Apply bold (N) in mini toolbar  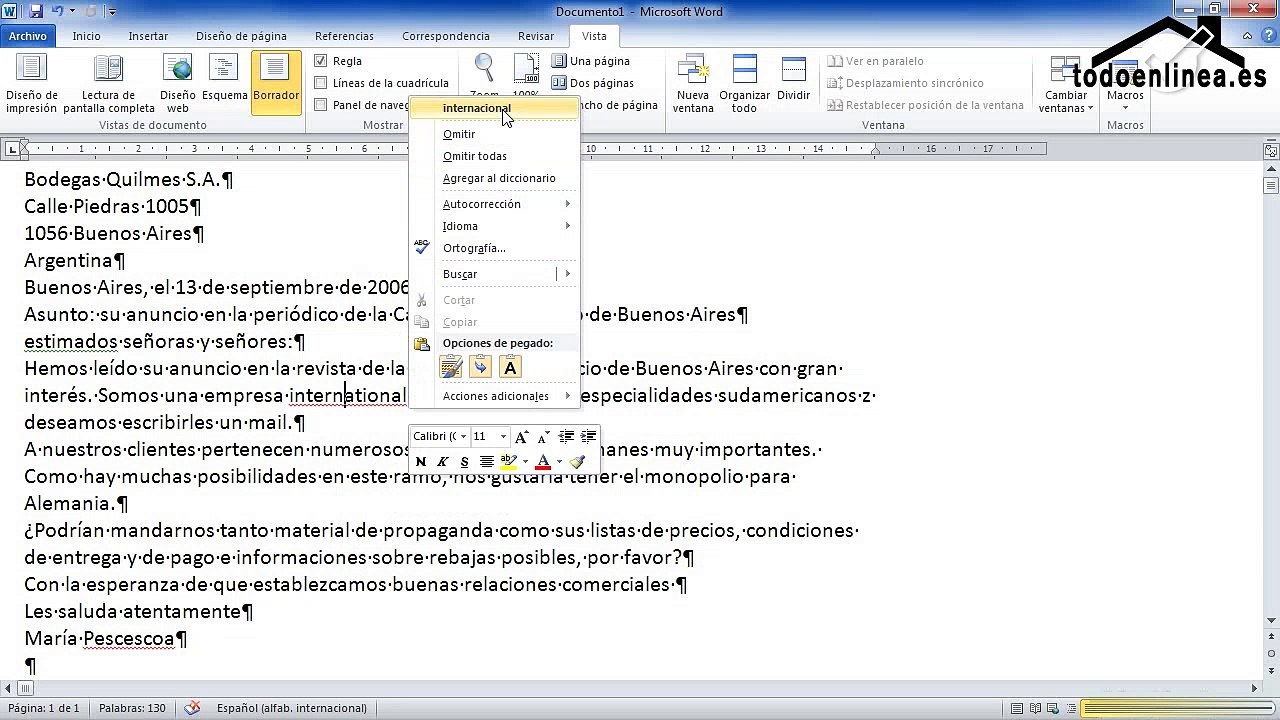click(421, 461)
